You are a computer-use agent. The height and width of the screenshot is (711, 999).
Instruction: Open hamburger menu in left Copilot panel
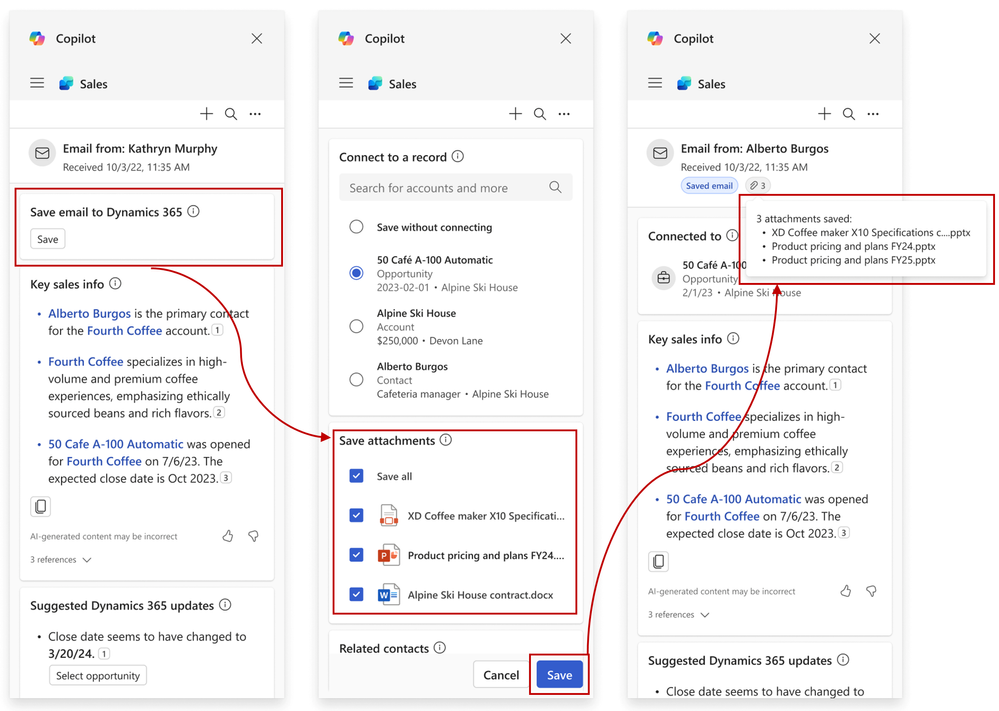[x=37, y=83]
